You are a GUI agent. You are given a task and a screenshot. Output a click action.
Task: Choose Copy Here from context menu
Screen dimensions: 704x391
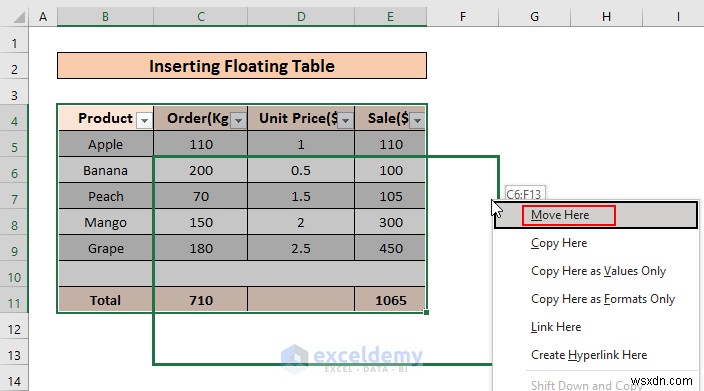point(596,243)
